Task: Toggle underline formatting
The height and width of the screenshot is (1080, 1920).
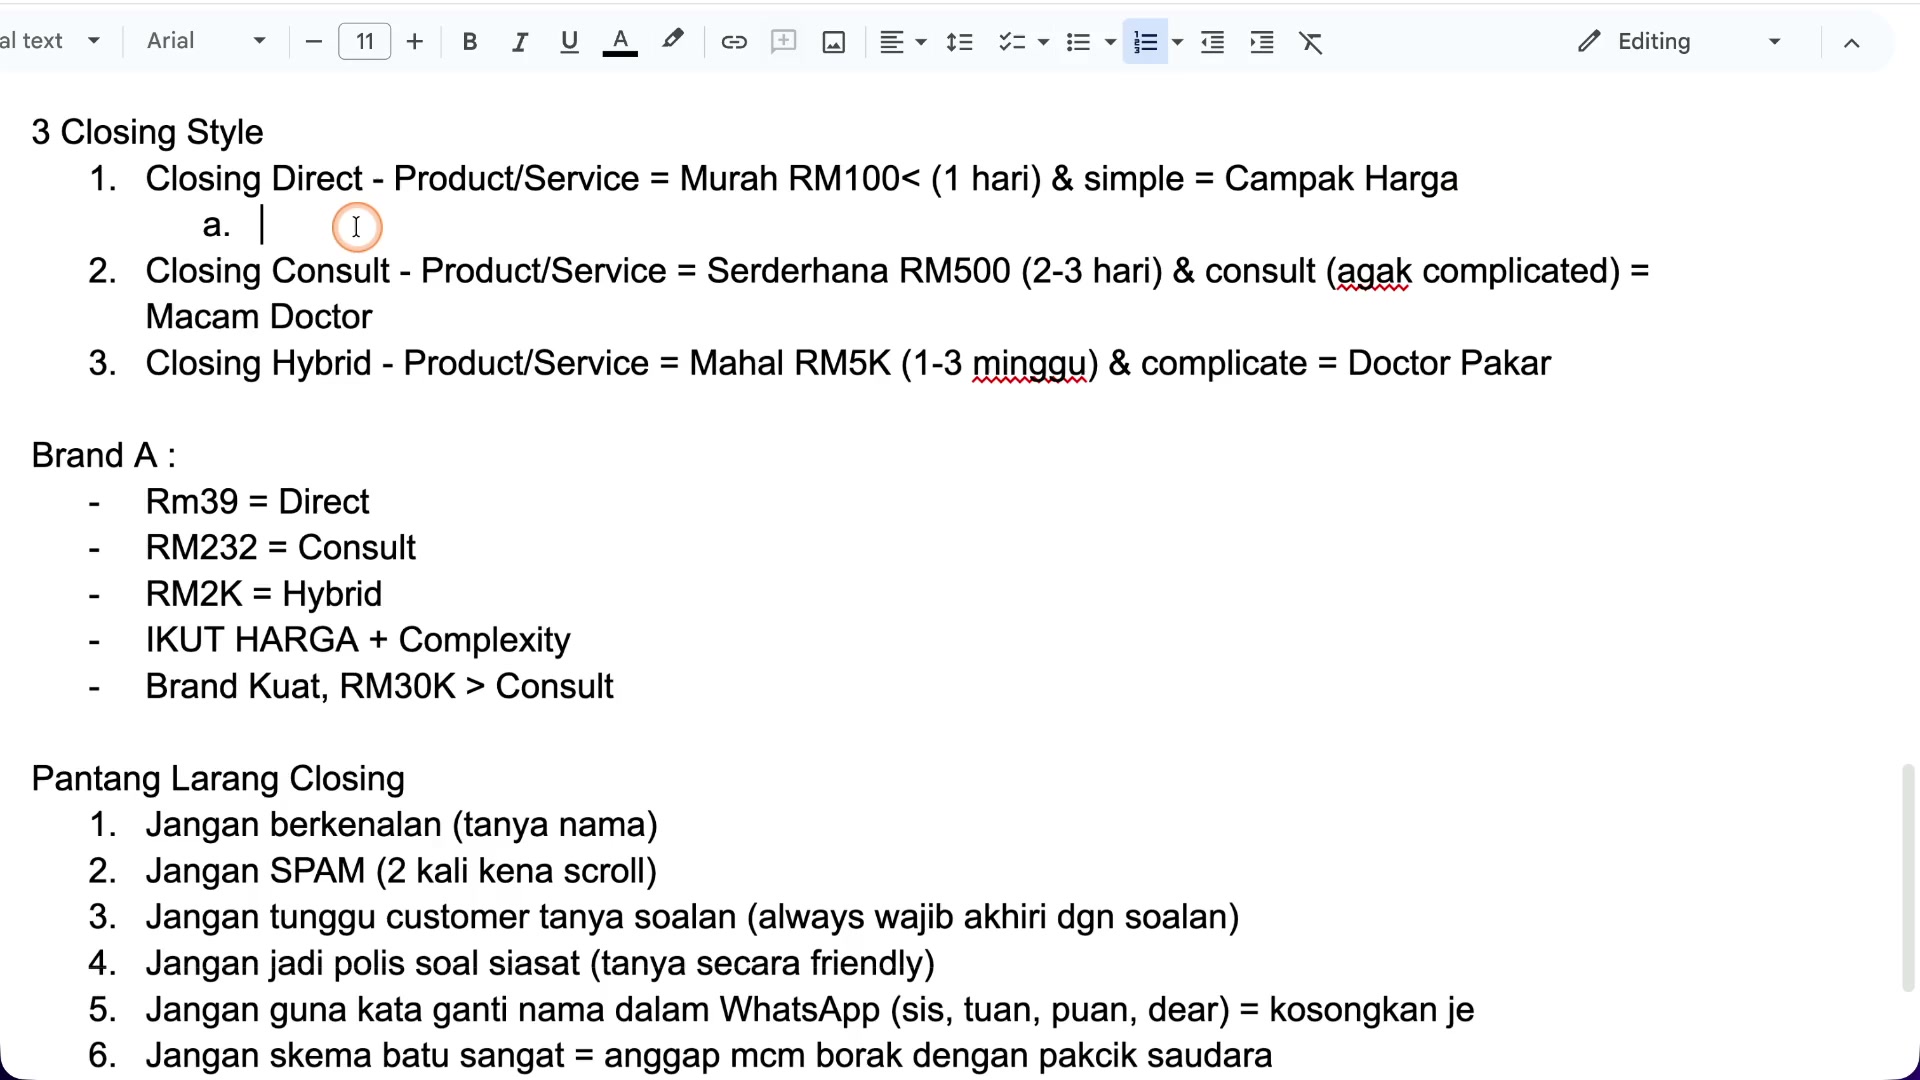Action: point(570,42)
